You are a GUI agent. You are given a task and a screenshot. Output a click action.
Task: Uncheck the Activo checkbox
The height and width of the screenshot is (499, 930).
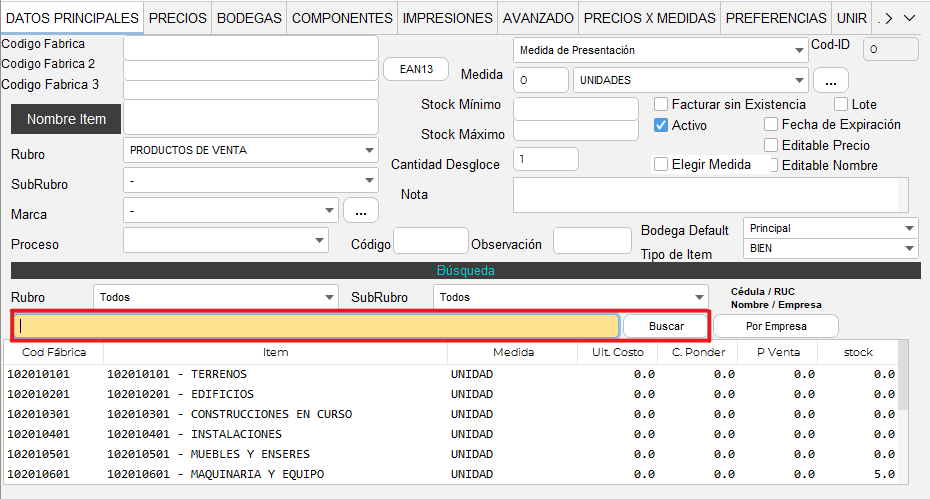[x=661, y=125]
